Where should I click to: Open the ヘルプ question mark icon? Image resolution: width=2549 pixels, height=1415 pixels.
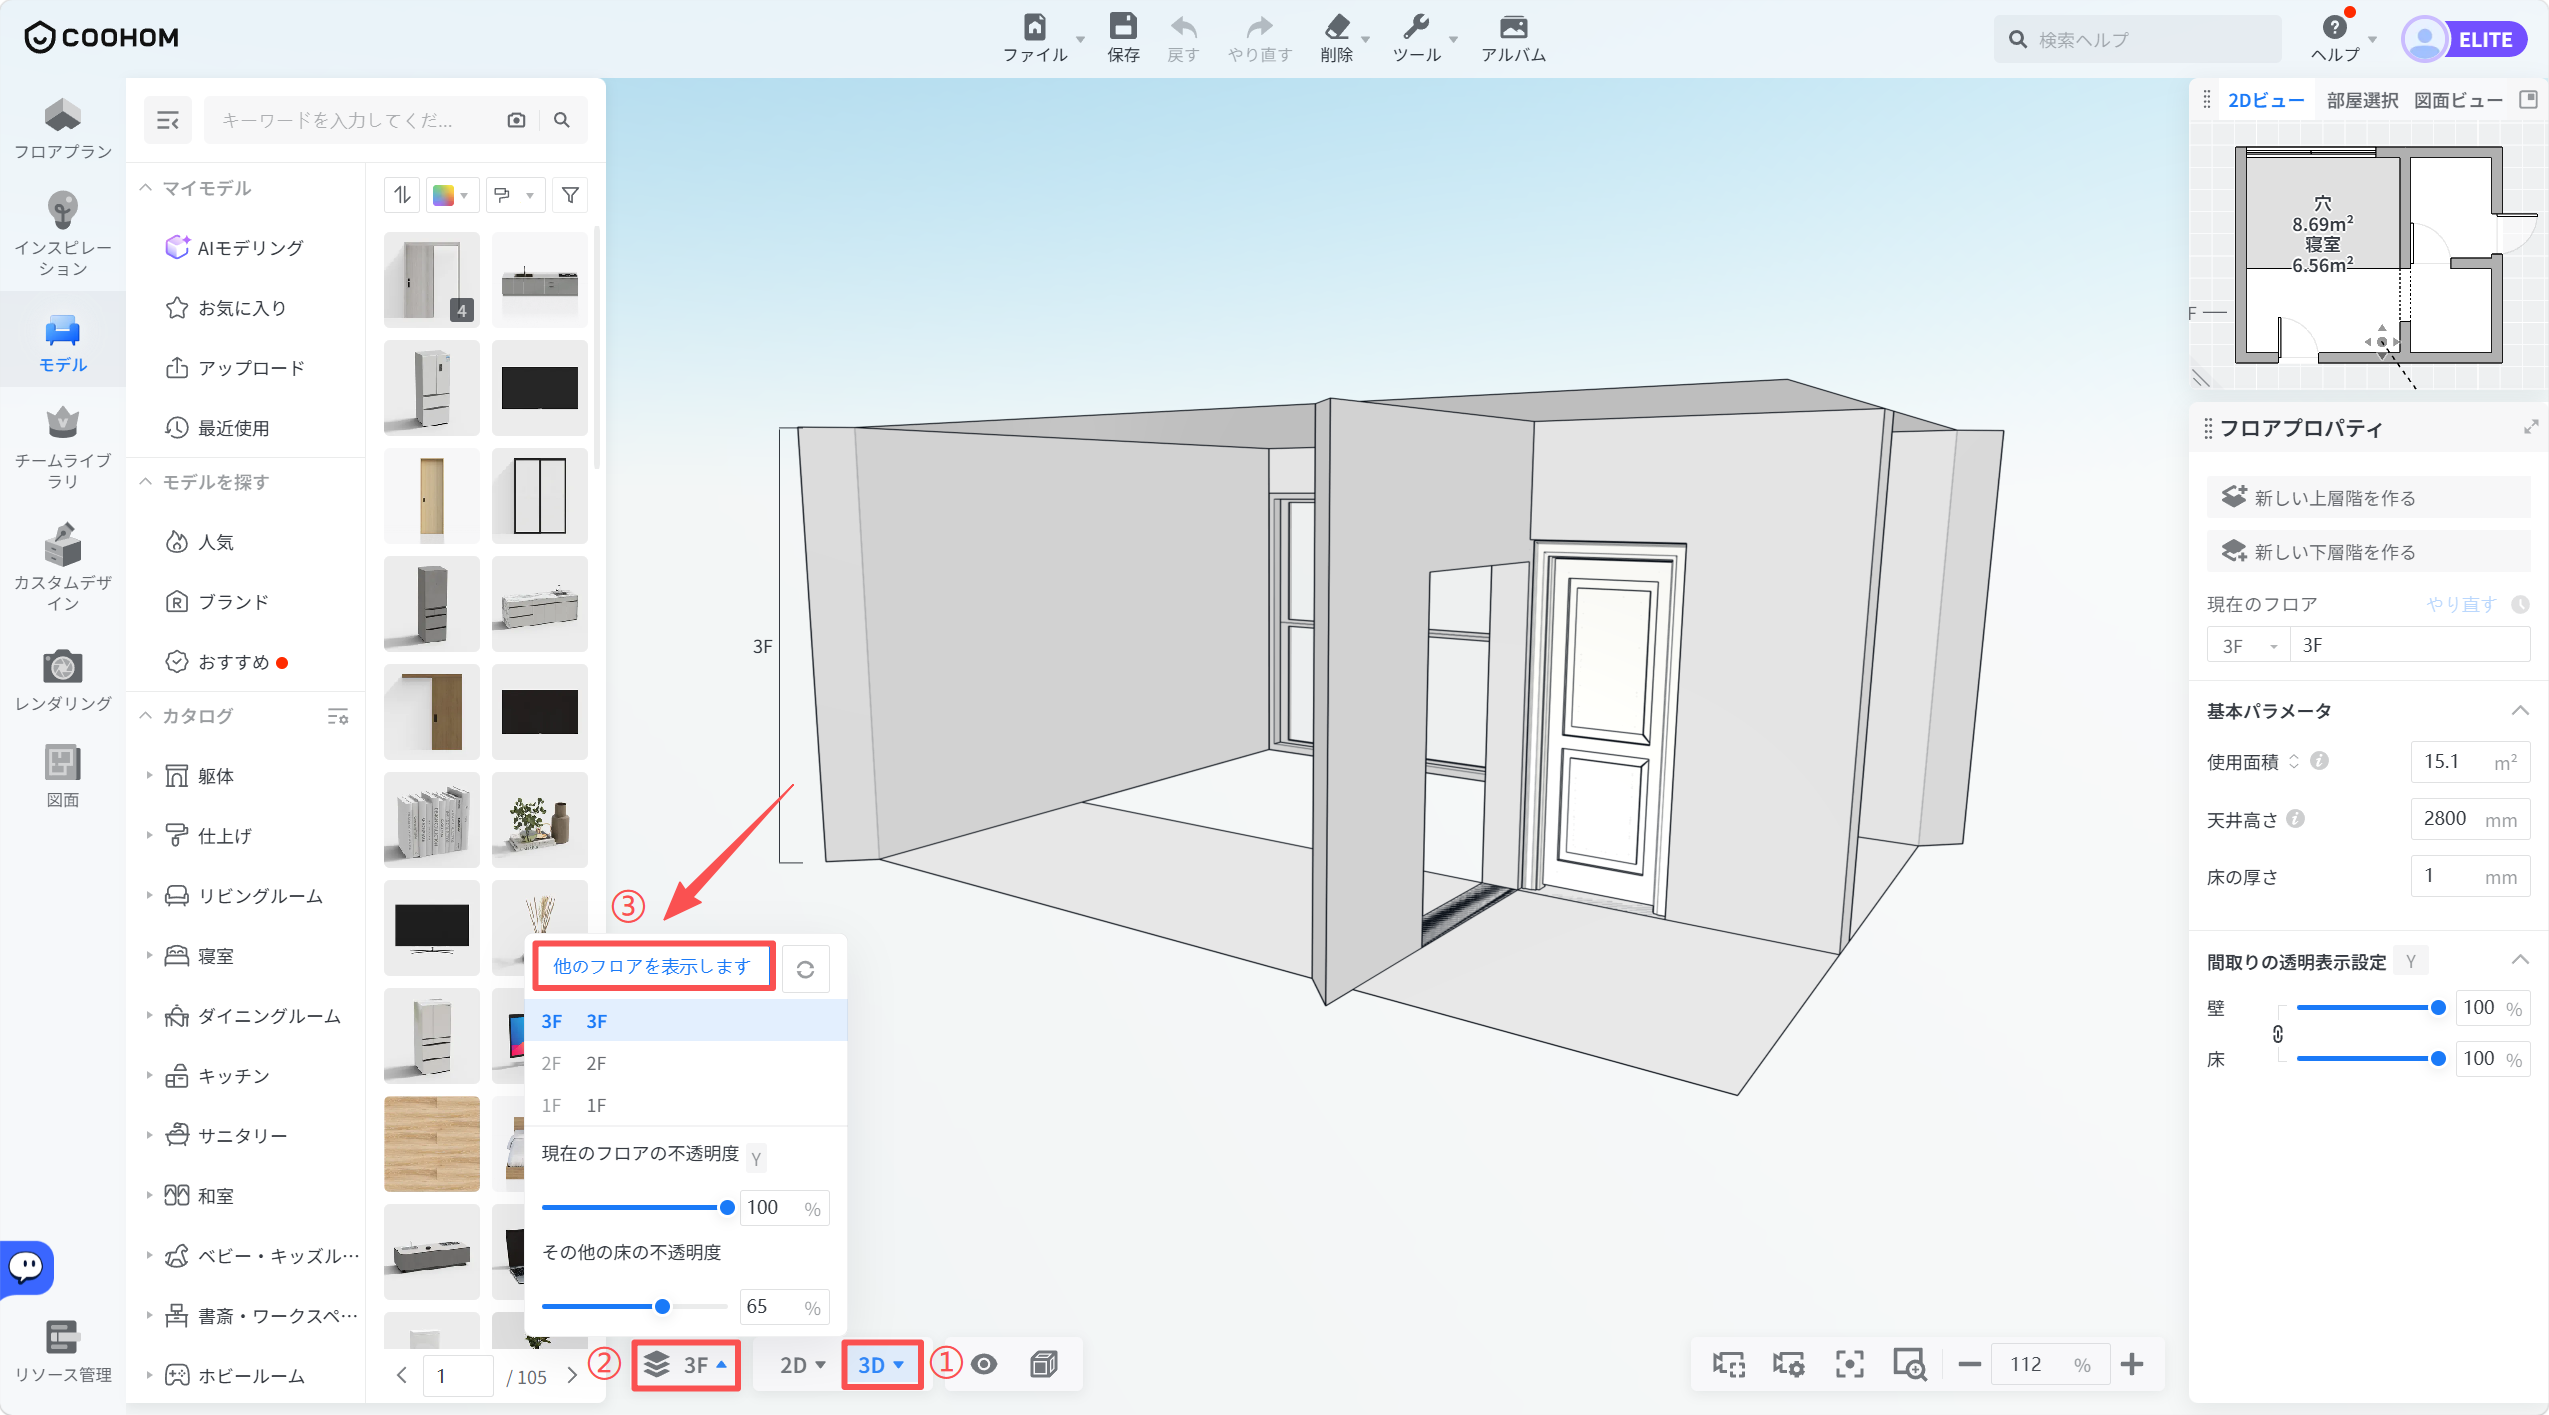tap(2335, 27)
